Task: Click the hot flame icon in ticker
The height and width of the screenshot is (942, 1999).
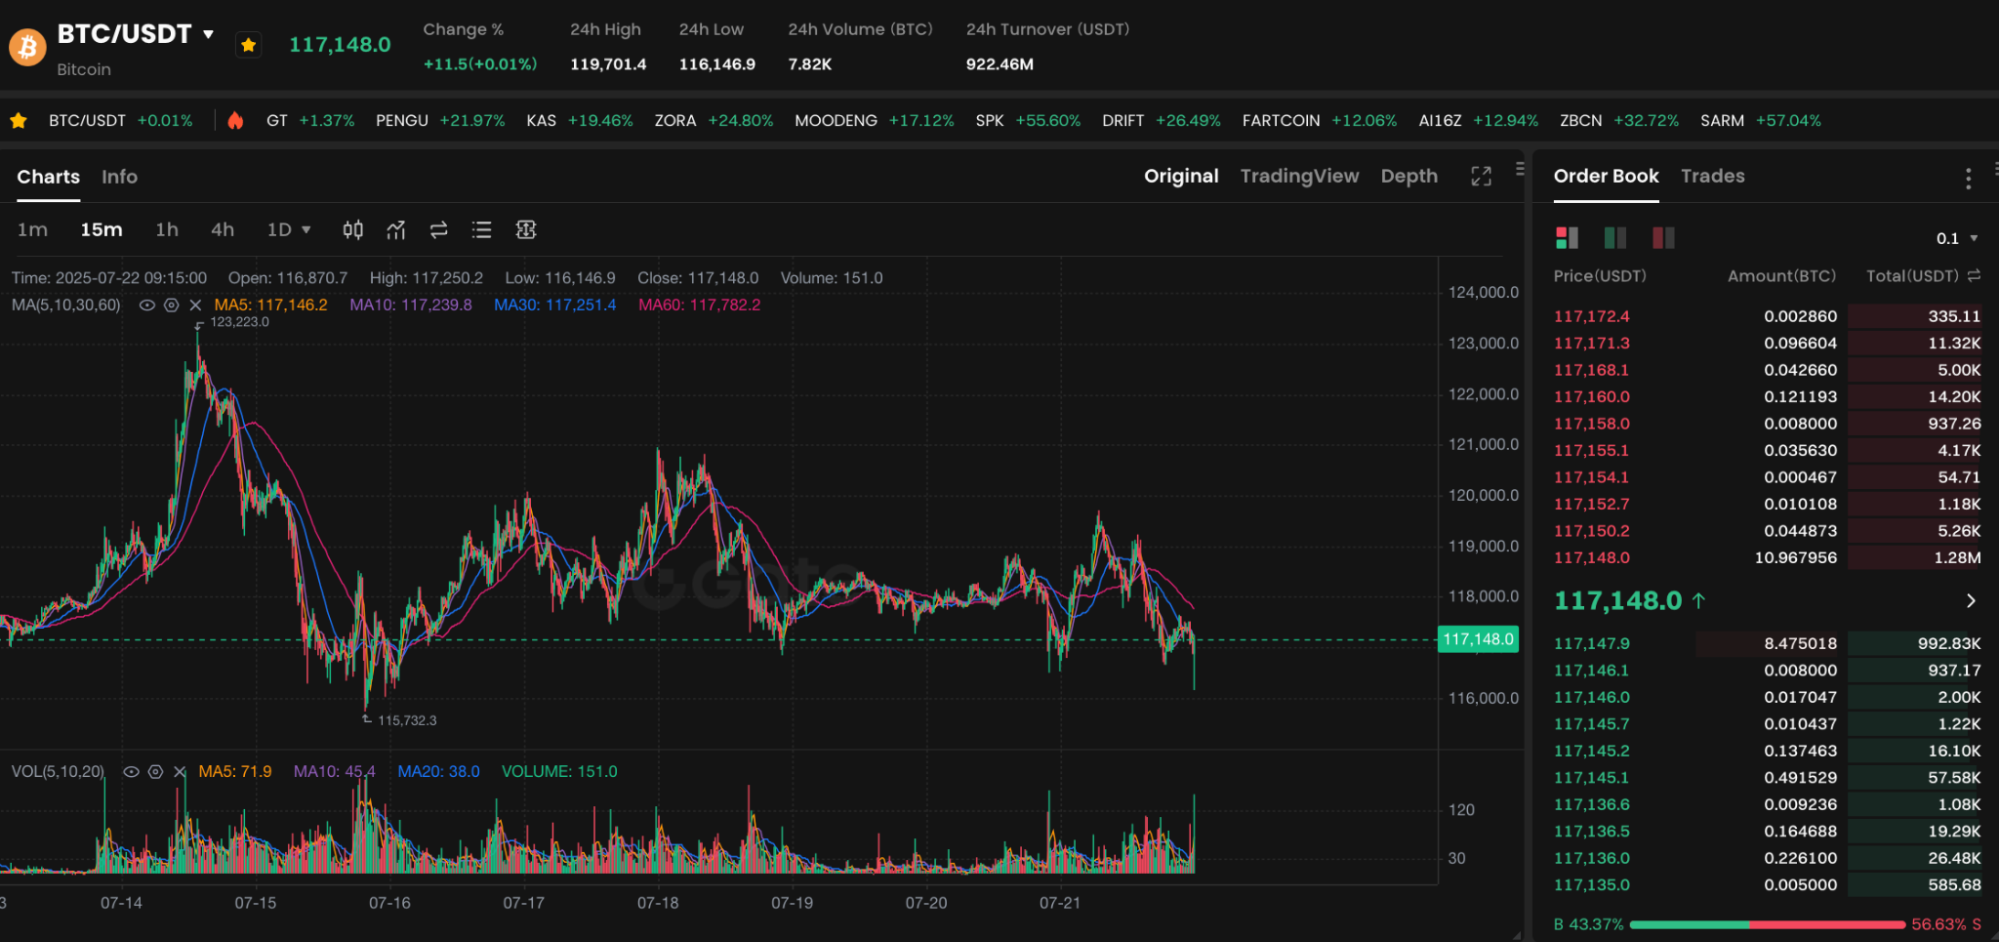Action: point(235,121)
